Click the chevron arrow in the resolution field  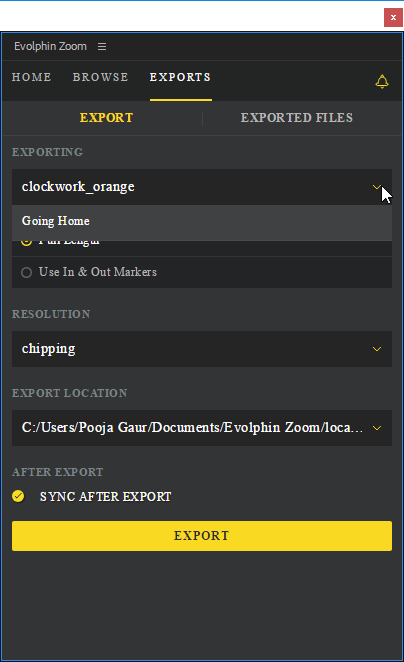tap(377, 349)
